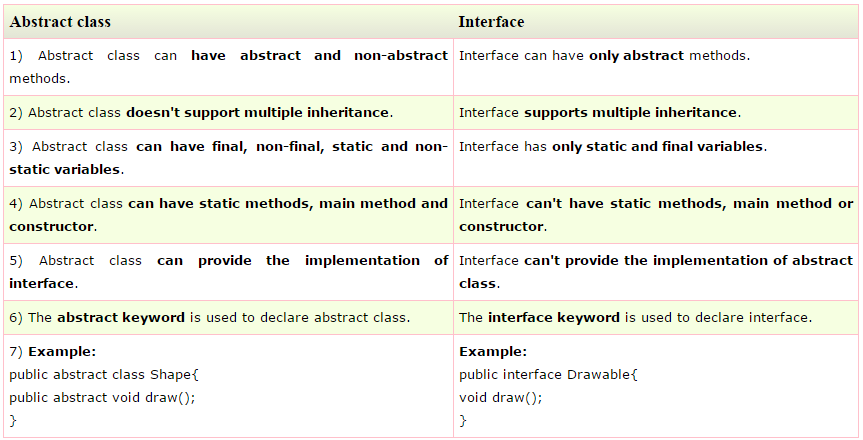This screenshot has height=440, width=863.
Task: Click the "Example:" label in row 7 left column
Action: (62, 352)
